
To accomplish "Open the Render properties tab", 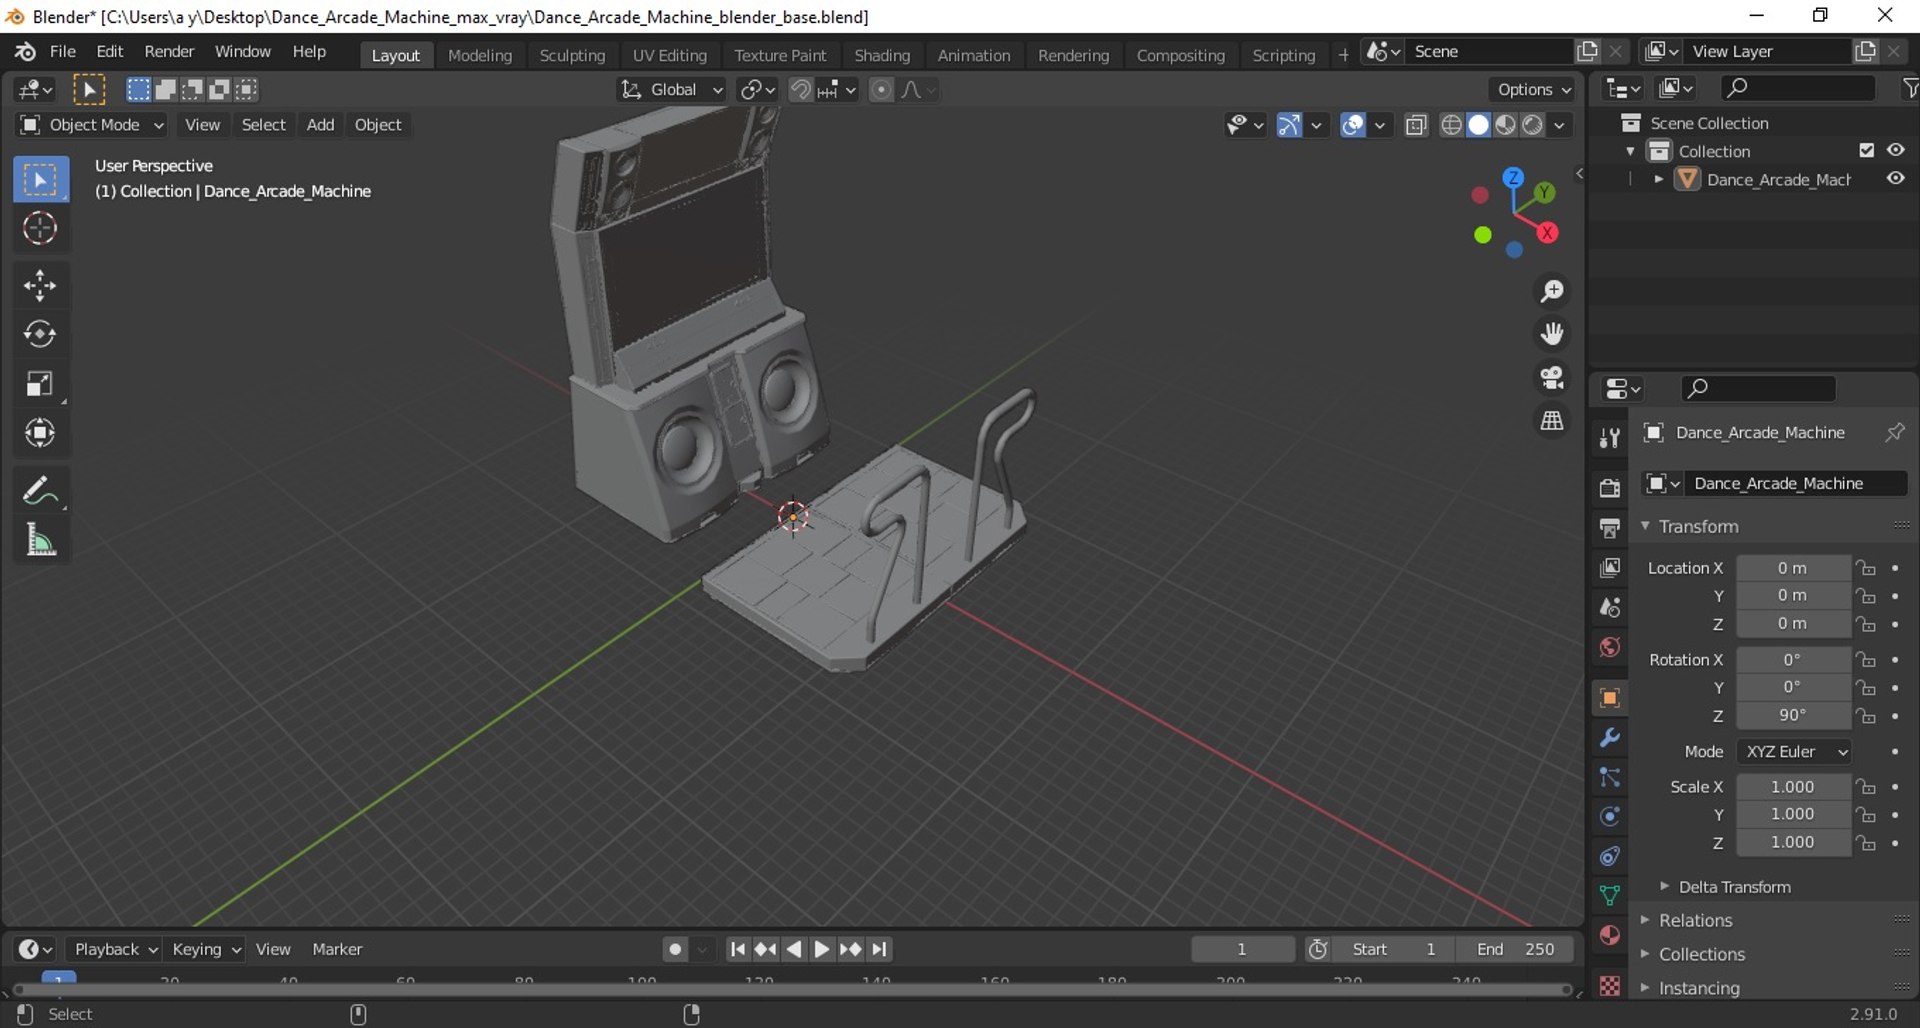I will click(x=1609, y=488).
